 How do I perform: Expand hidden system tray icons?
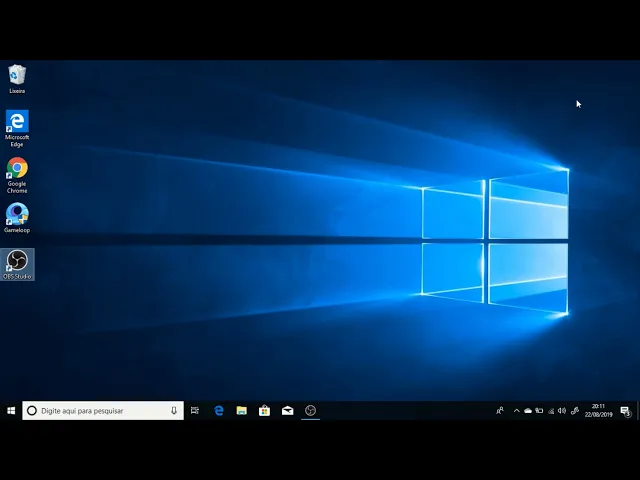[x=516, y=411]
